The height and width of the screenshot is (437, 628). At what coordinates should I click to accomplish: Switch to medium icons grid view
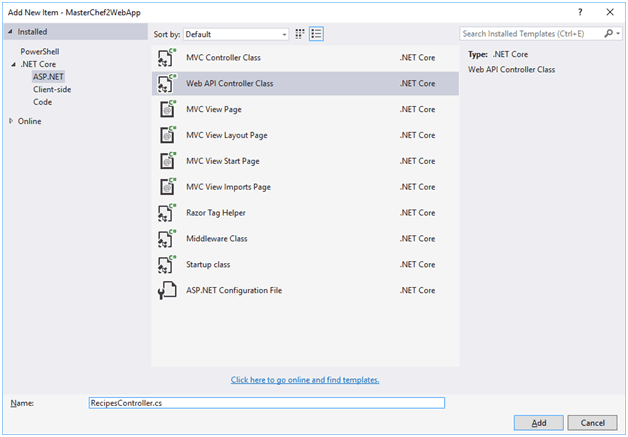300,34
